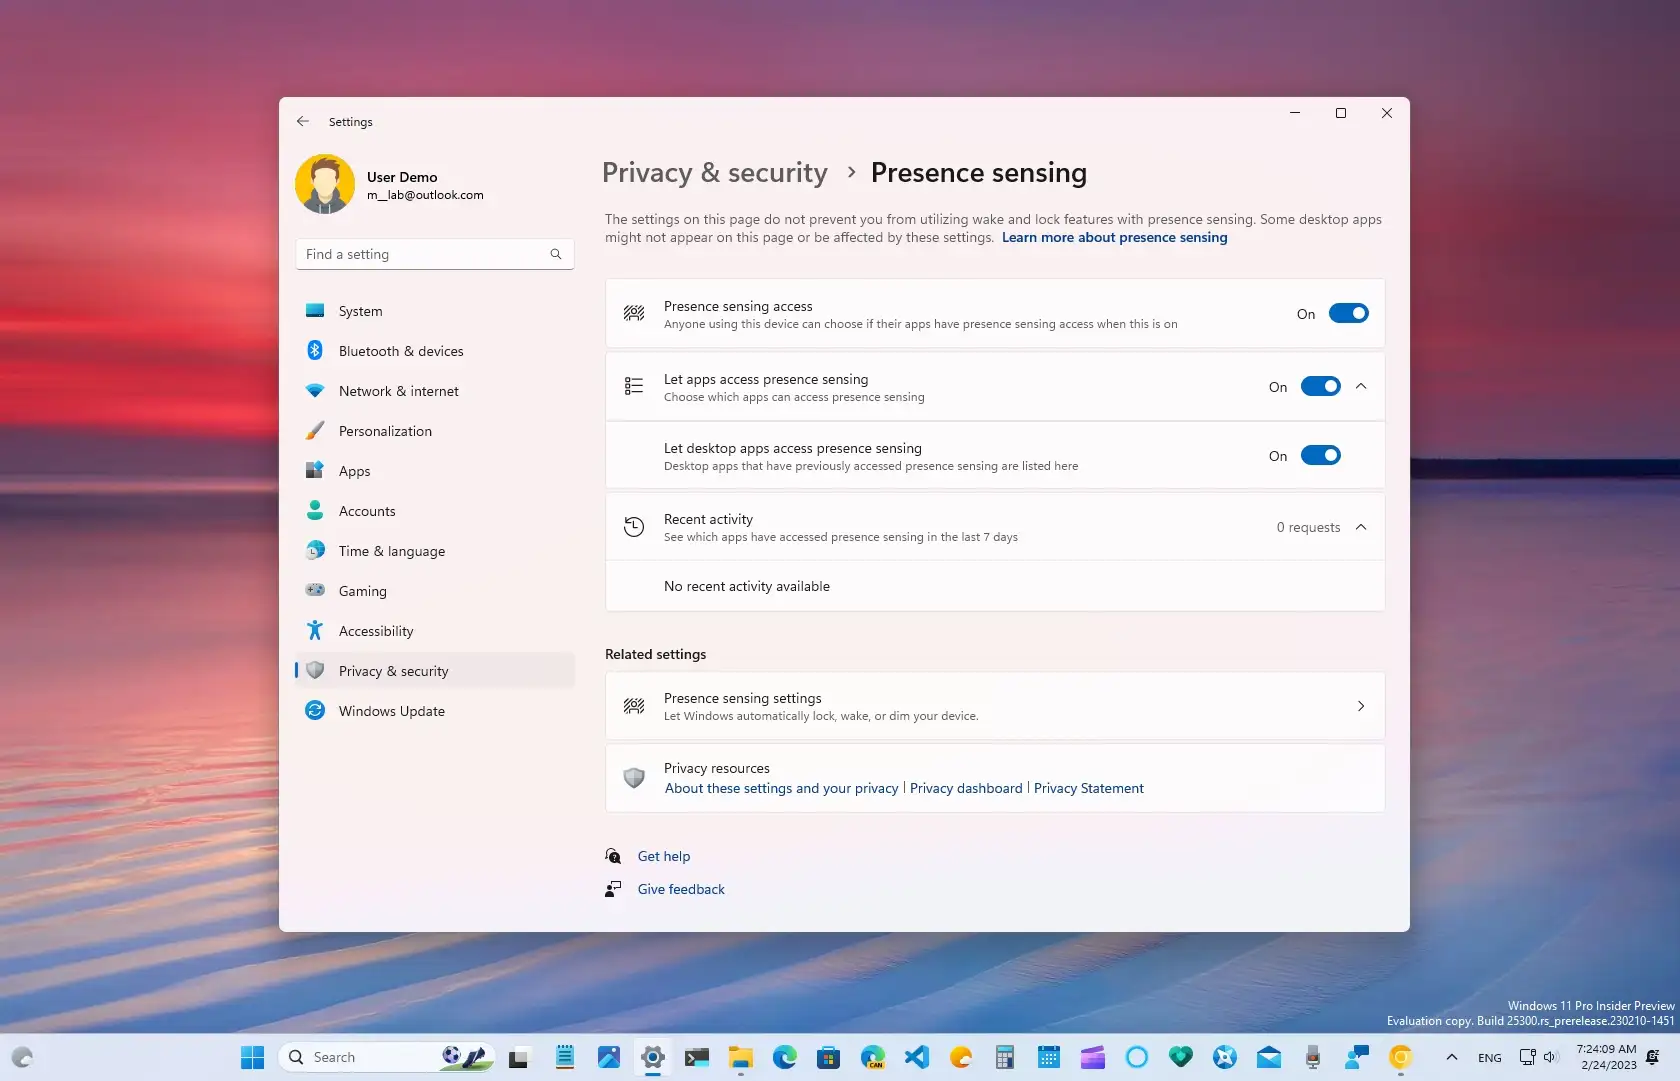Open Time & language settings

[x=435, y=551]
